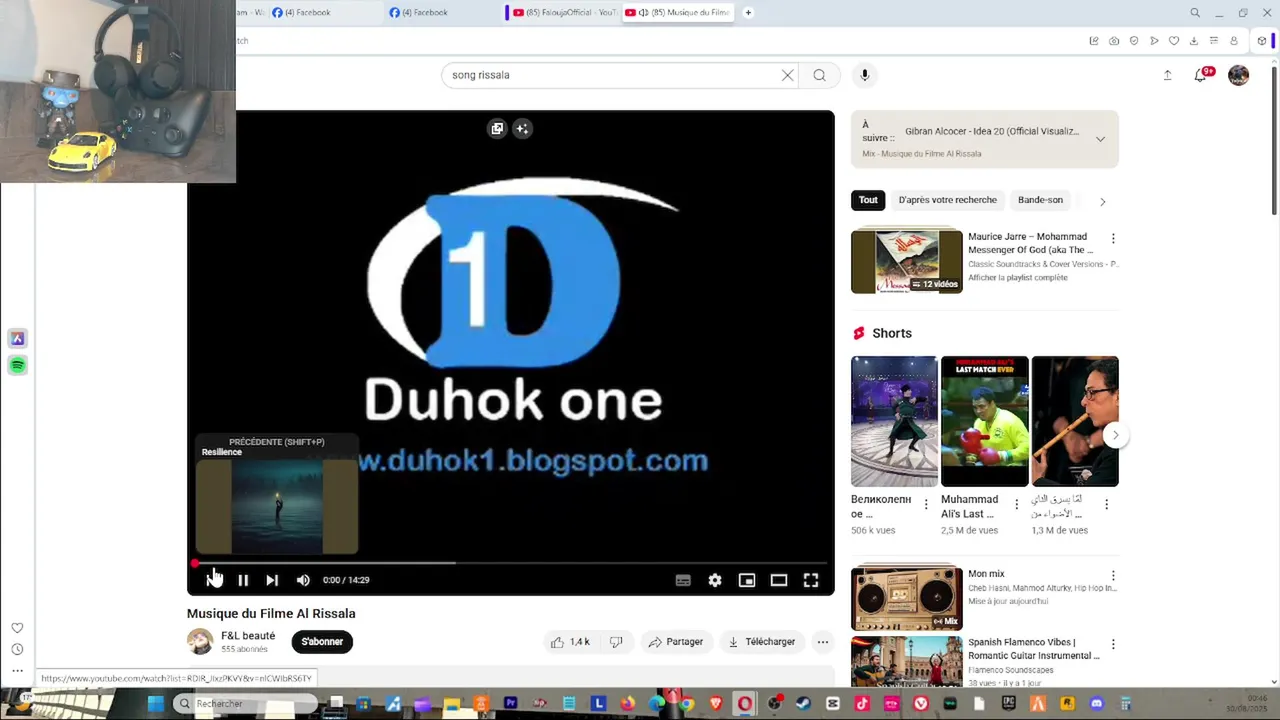Toggle theater mode view

pos(779,580)
